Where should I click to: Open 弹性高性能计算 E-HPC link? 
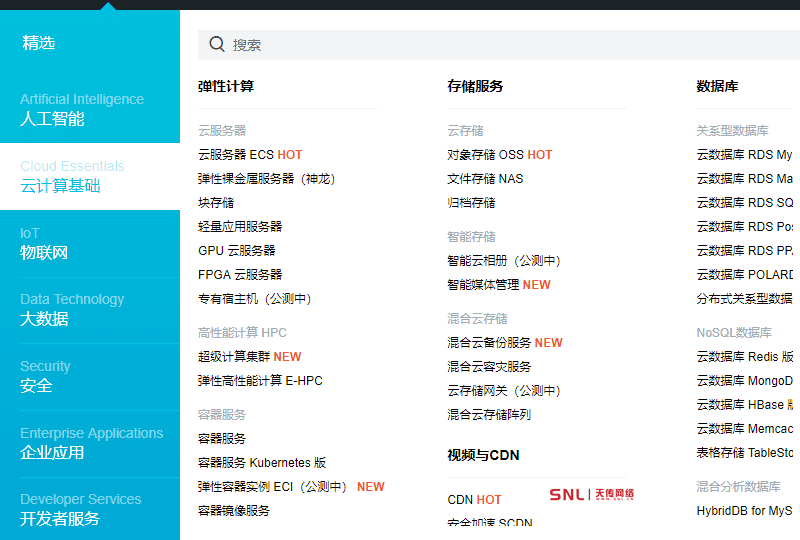pyautogui.click(x=260, y=381)
